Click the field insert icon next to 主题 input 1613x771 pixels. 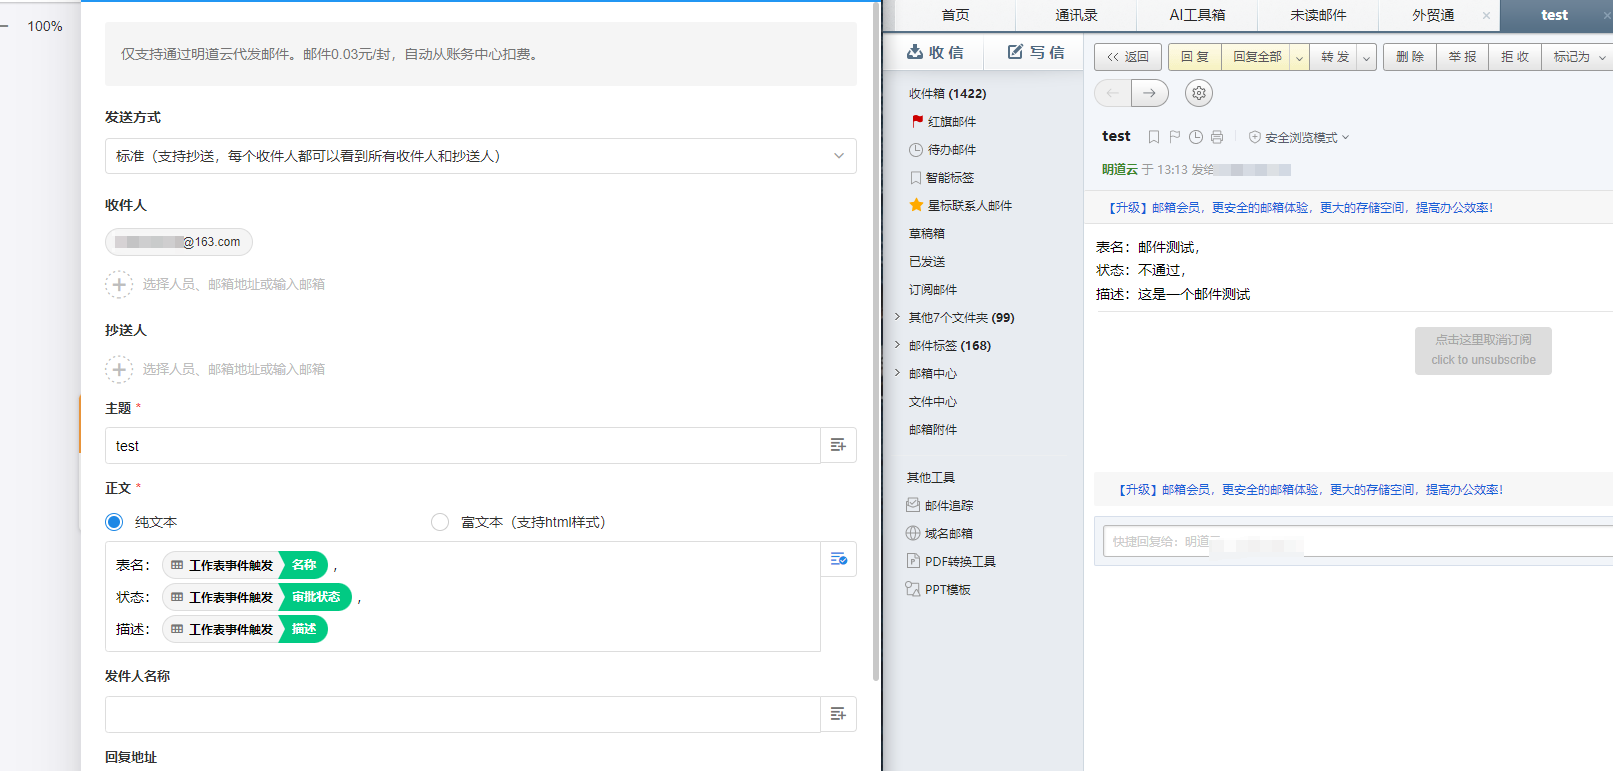pos(838,445)
